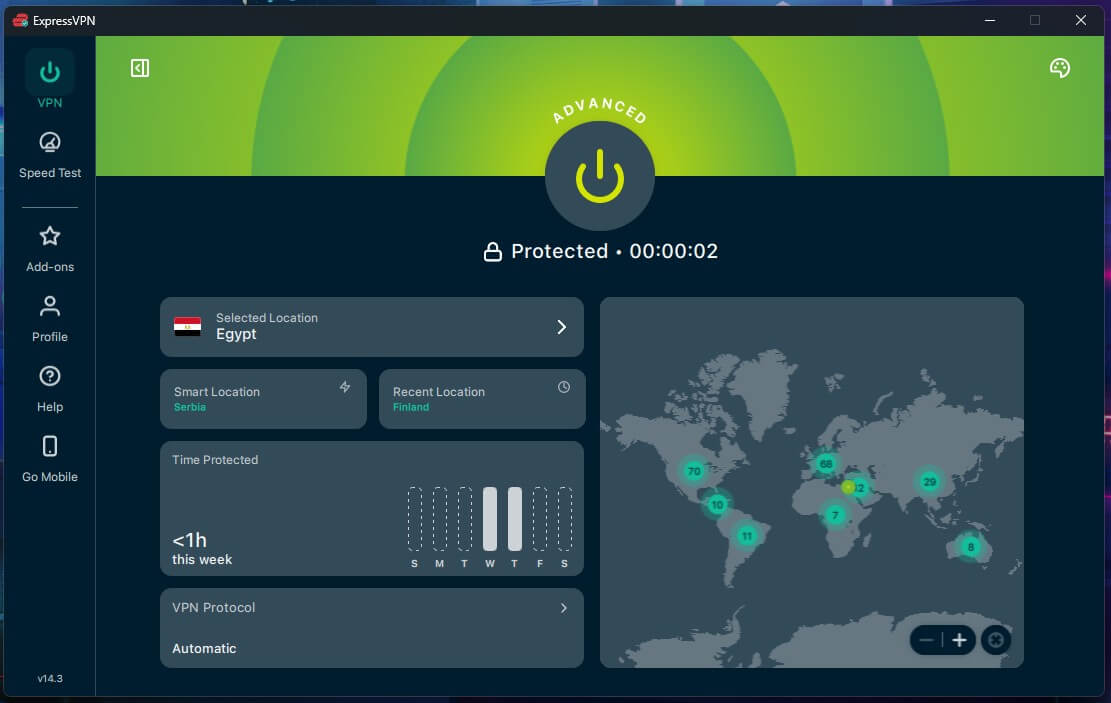Expand the Selected Location chevron arrow
Viewport: 1111px width, 703px height.
561,327
